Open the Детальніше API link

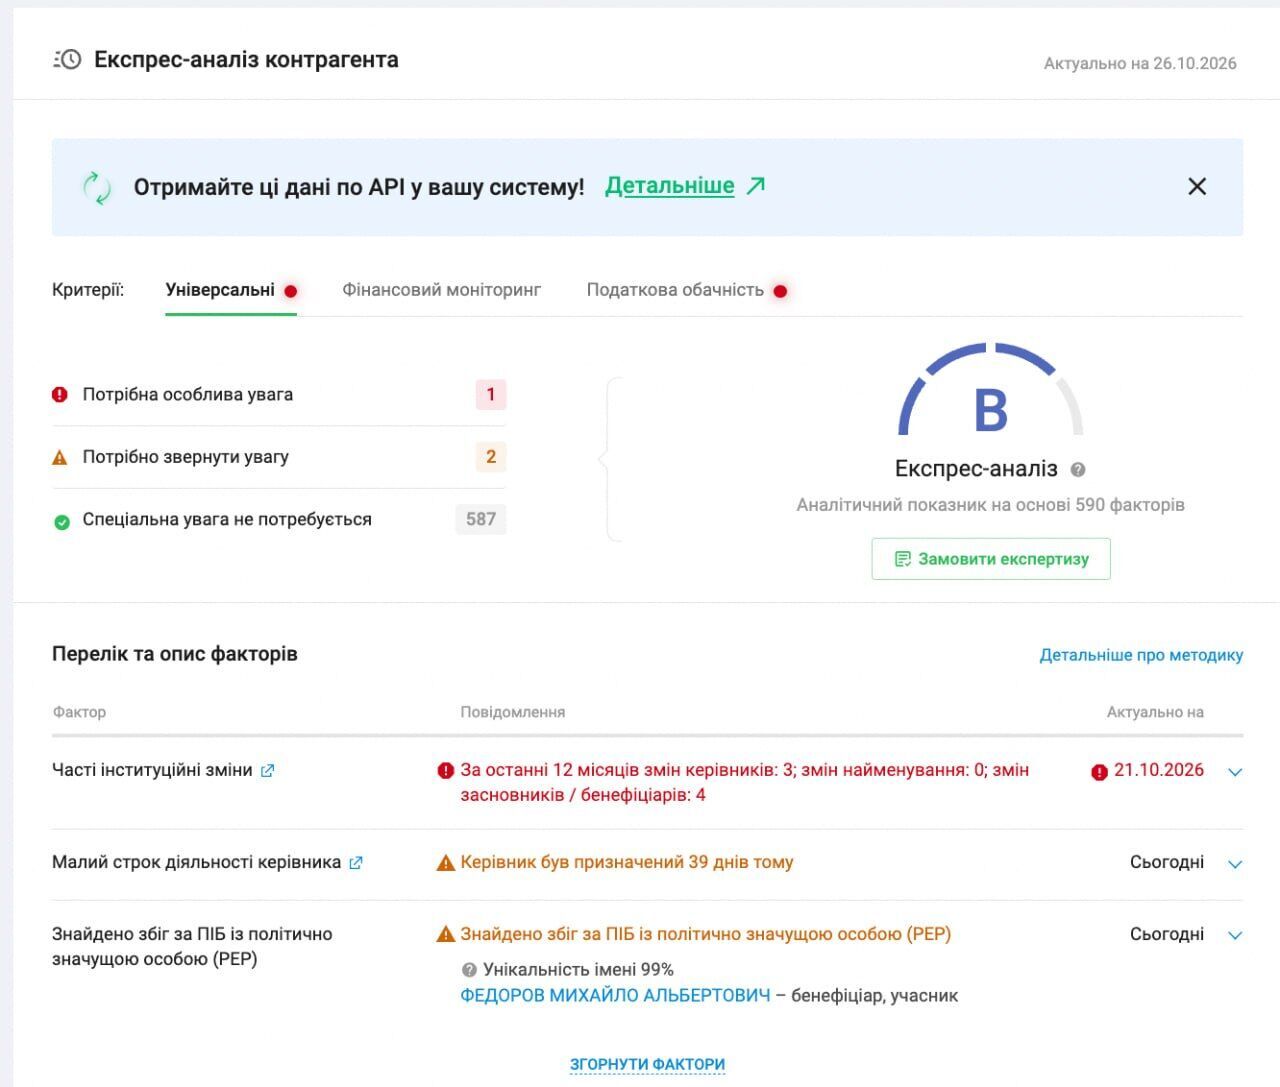(x=670, y=186)
